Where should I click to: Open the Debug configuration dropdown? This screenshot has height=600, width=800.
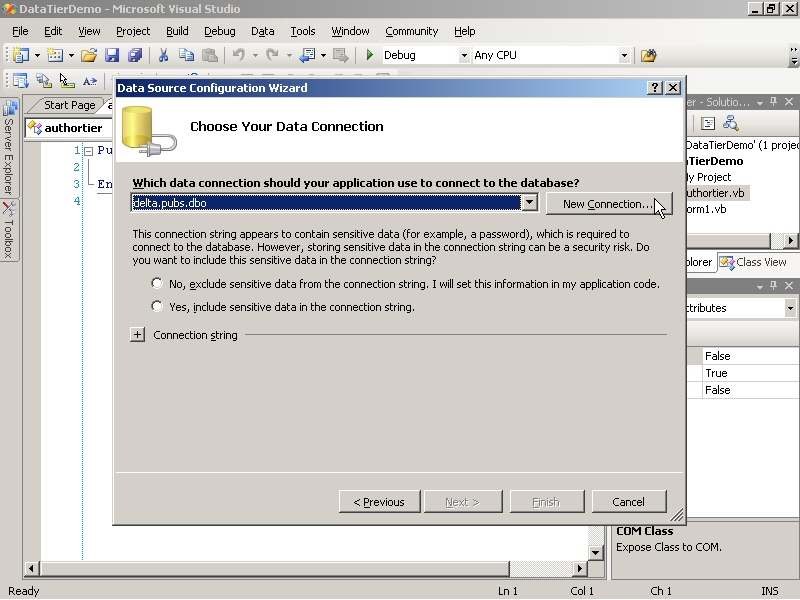tap(464, 55)
